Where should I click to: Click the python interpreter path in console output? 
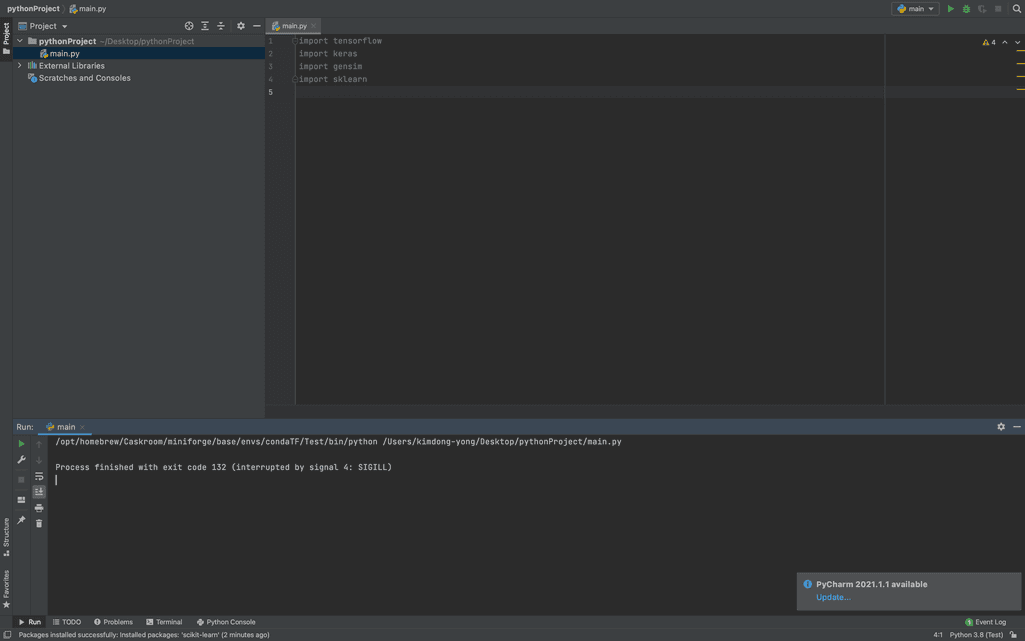click(216, 442)
